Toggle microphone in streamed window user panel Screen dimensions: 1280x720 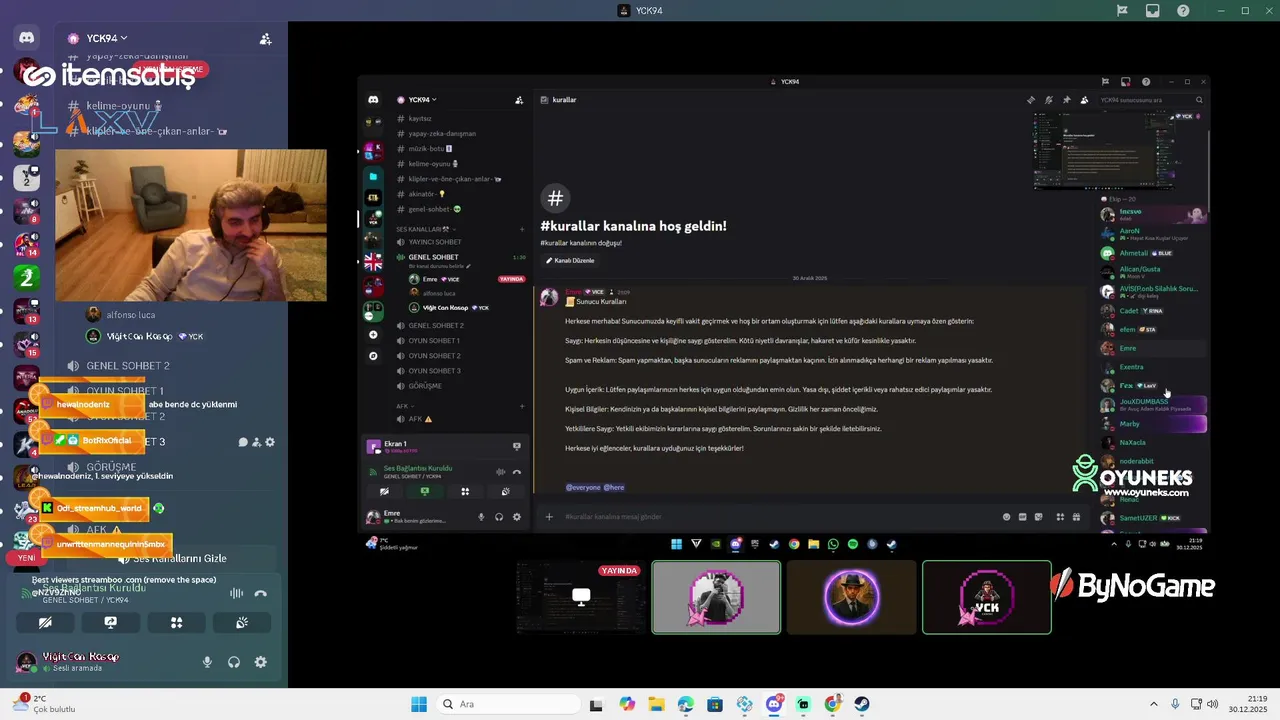pyautogui.click(x=481, y=517)
